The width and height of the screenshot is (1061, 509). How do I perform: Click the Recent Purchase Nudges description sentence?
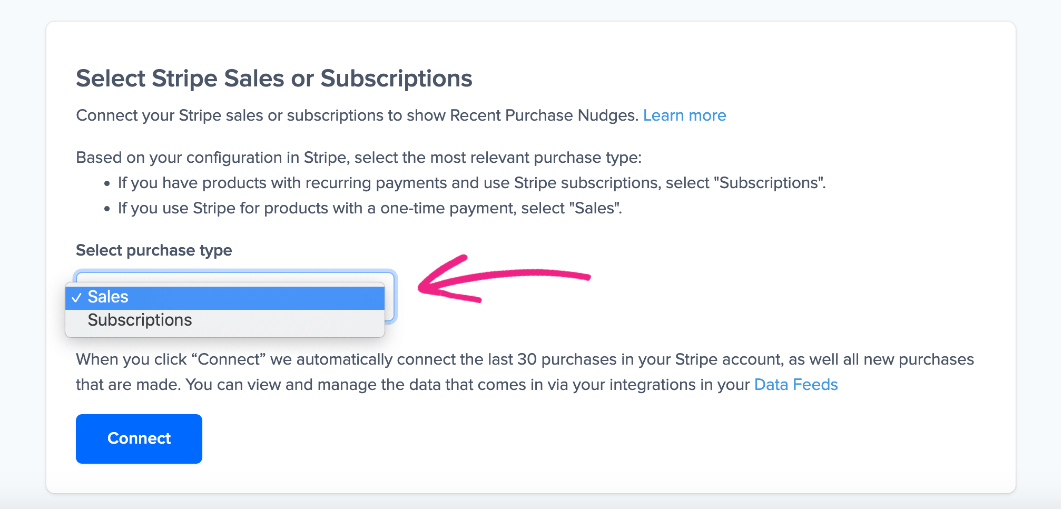tap(357, 115)
